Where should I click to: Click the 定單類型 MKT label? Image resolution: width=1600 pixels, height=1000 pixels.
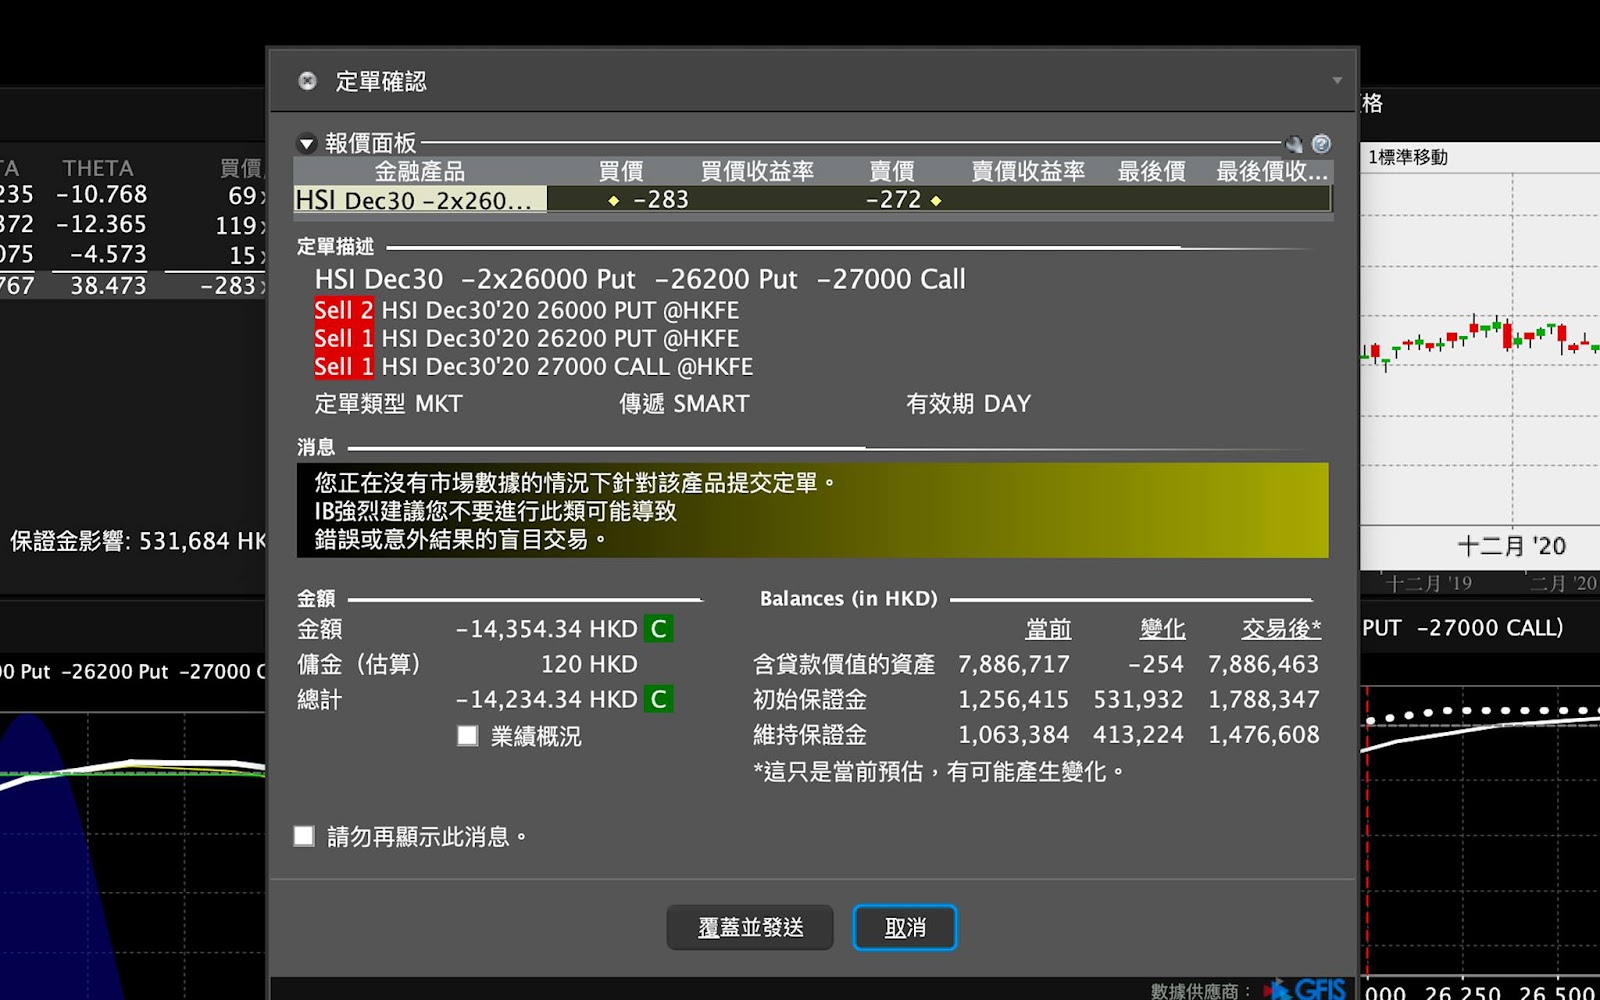tap(389, 403)
